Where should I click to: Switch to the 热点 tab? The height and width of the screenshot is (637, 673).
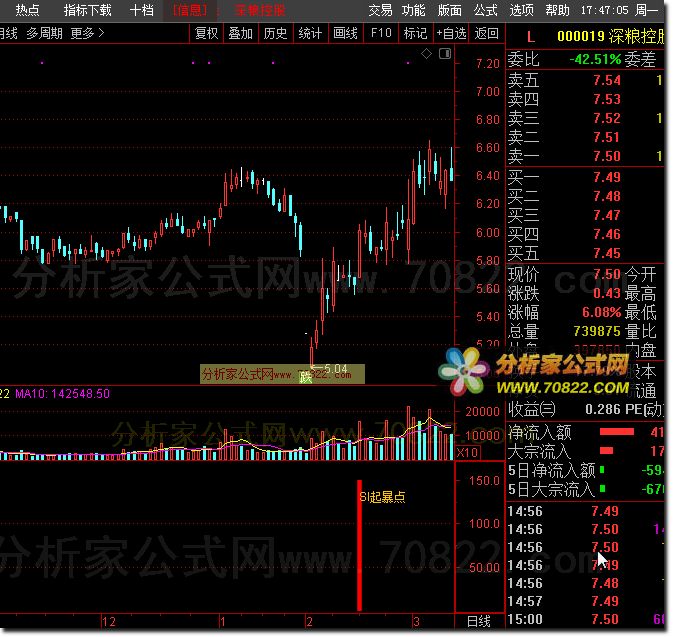pyautogui.click(x=28, y=10)
